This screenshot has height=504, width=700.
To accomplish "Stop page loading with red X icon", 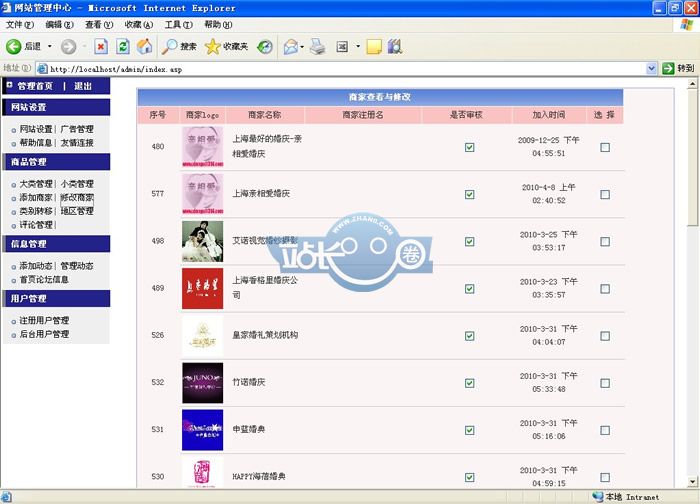I will click(101, 46).
